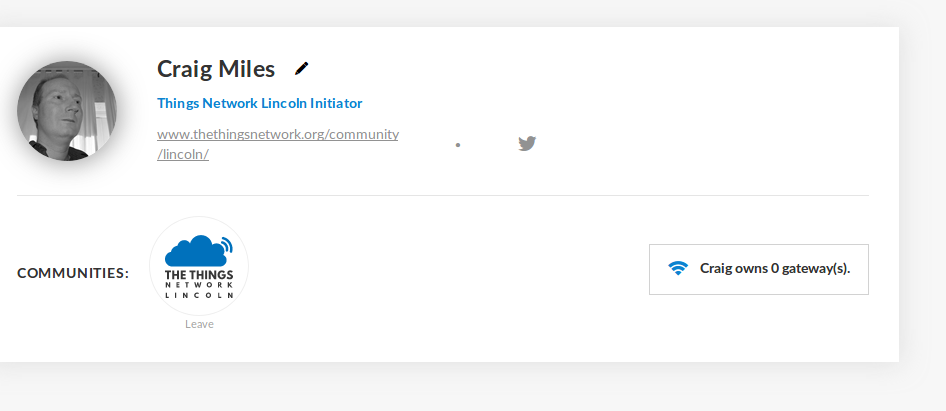946x411 pixels.
Task: Click the gray page background right of card
Action: (x=922, y=200)
